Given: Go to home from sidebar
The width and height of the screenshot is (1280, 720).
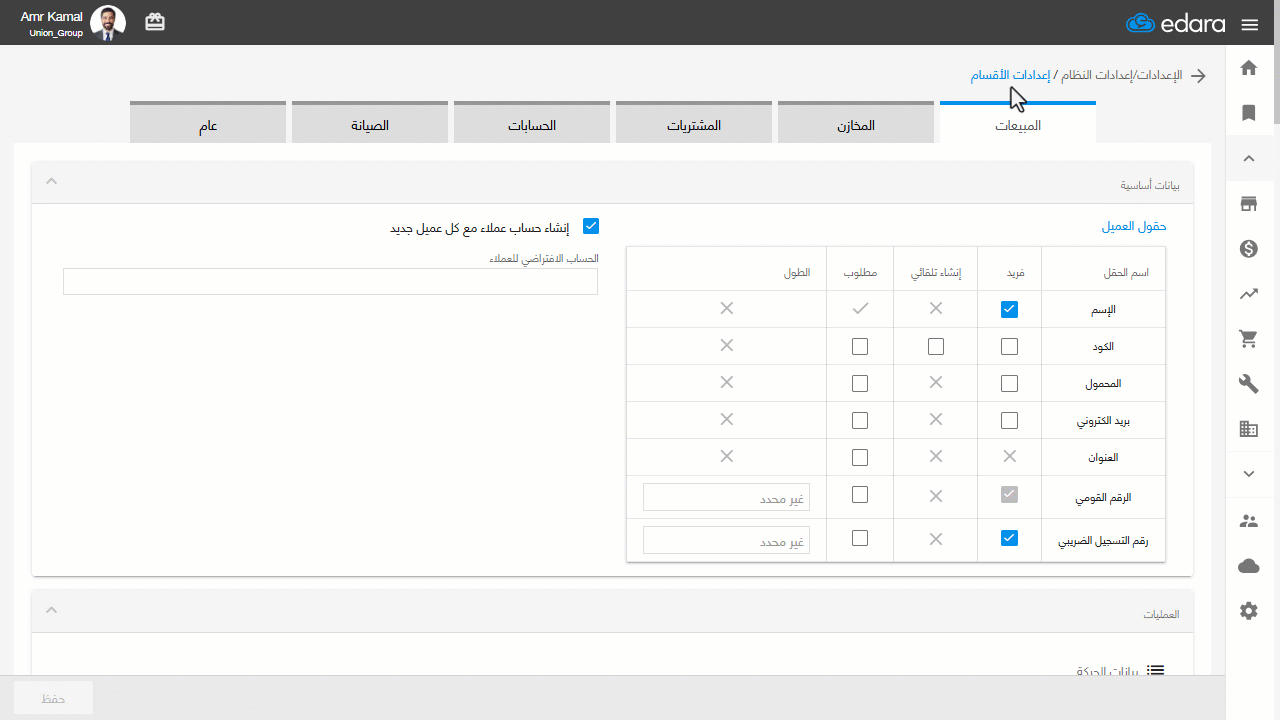Looking at the screenshot, I should coord(1248,68).
